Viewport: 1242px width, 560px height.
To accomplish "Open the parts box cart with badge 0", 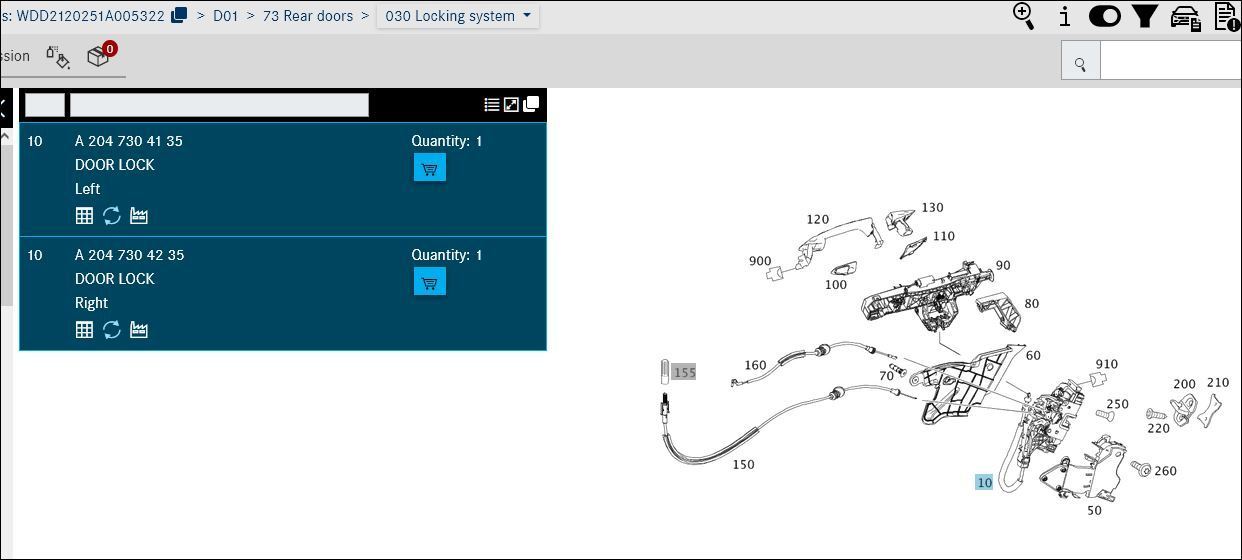I will (x=98, y=56).
